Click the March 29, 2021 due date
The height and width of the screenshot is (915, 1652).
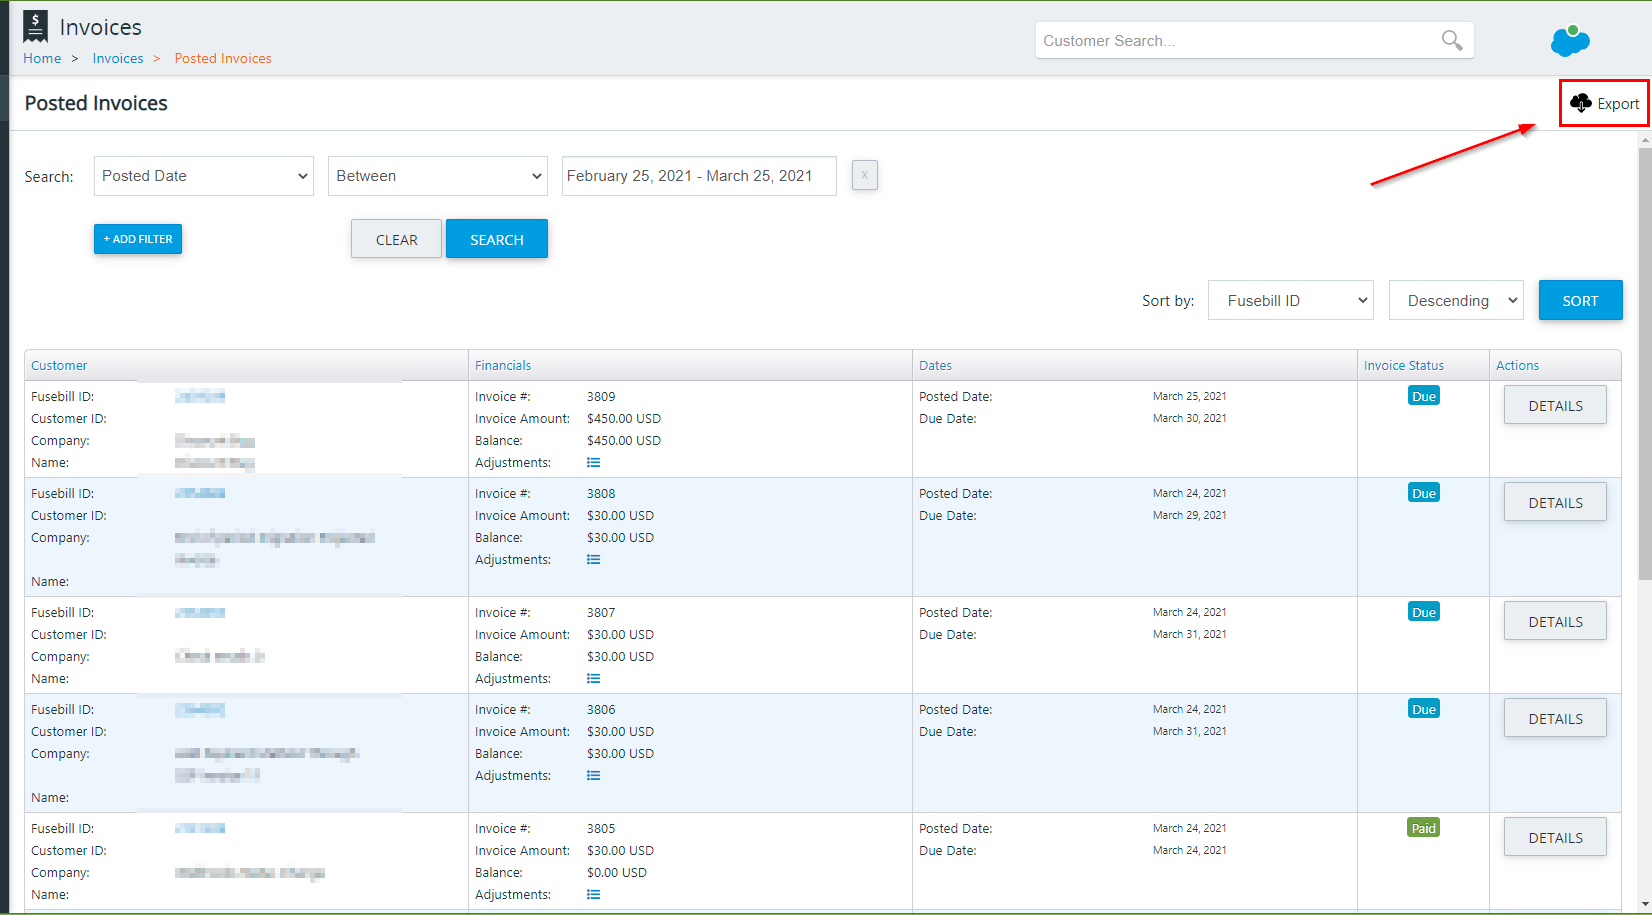[1190, 516]
